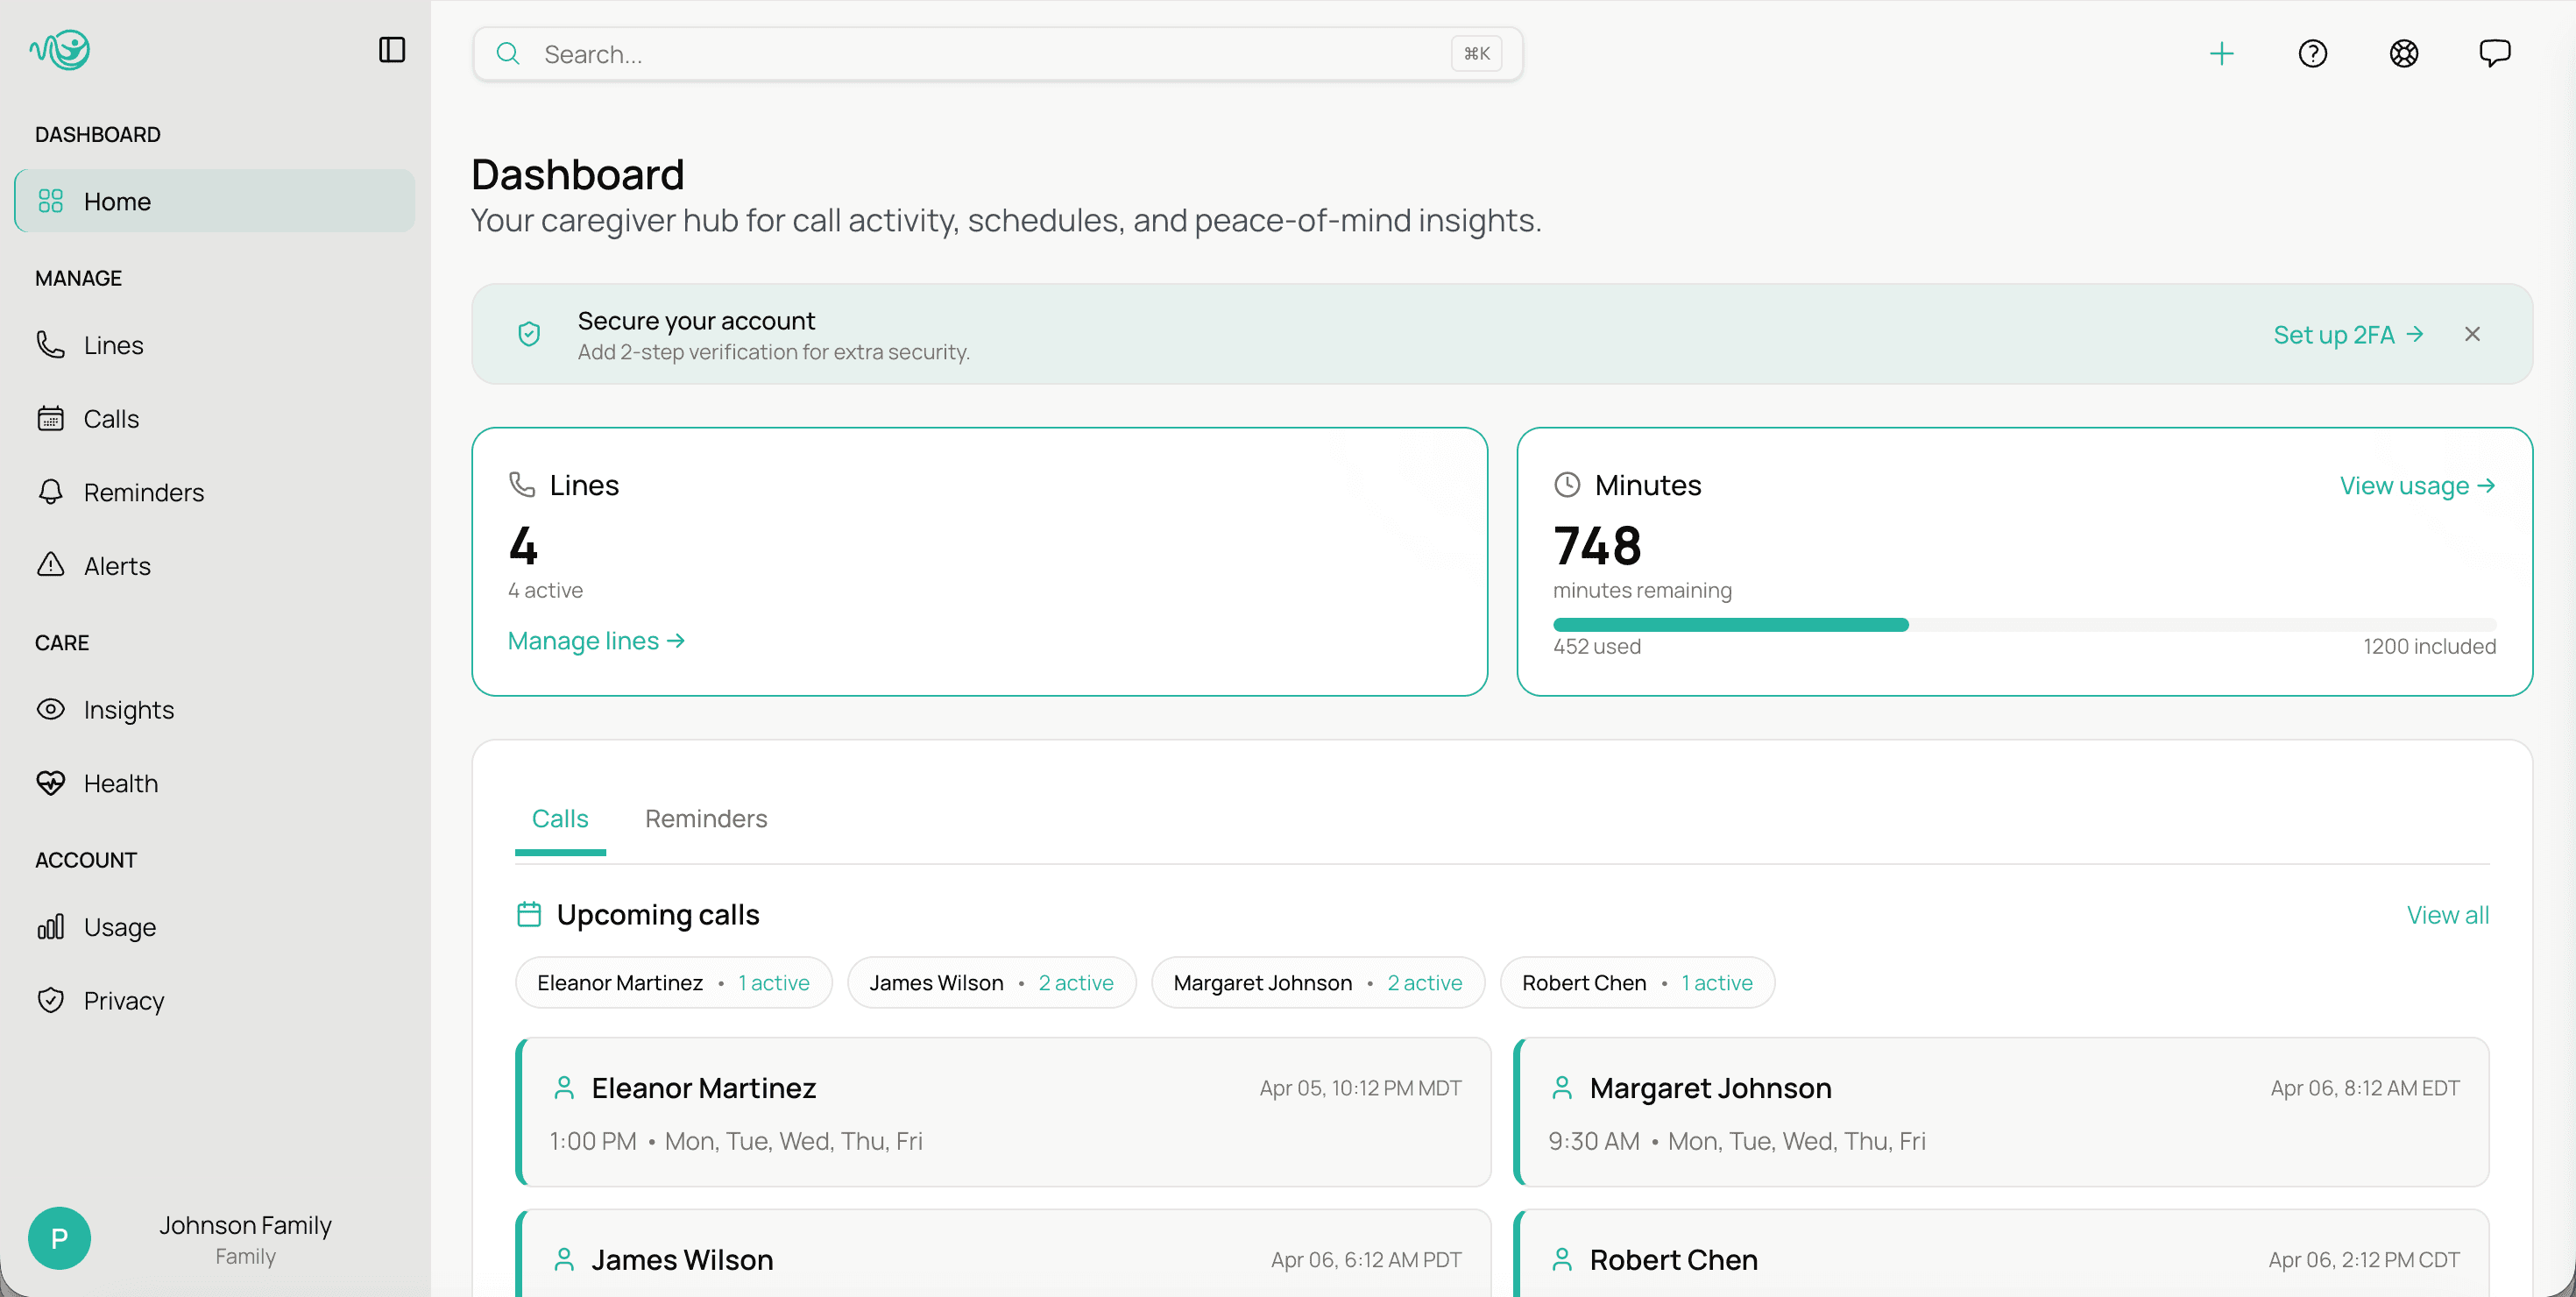Click the plus icon to create new

(2222, 53)
